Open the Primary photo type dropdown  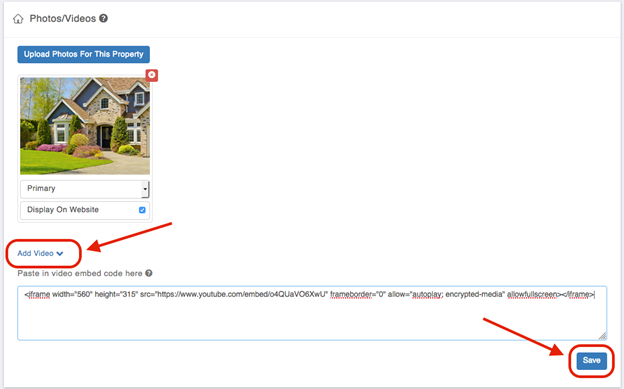[x=85, y=189]
